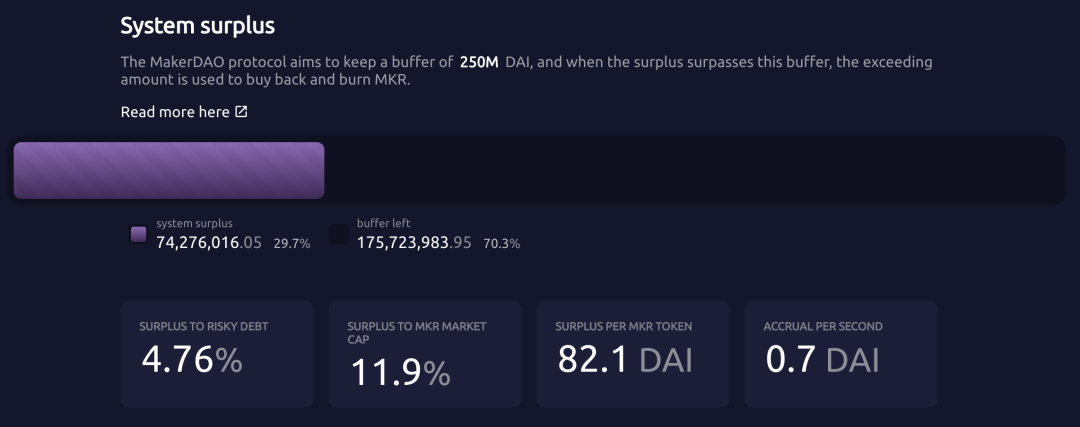Click the buffer left amount 175,723,983.95

click(x=414, y=242)
